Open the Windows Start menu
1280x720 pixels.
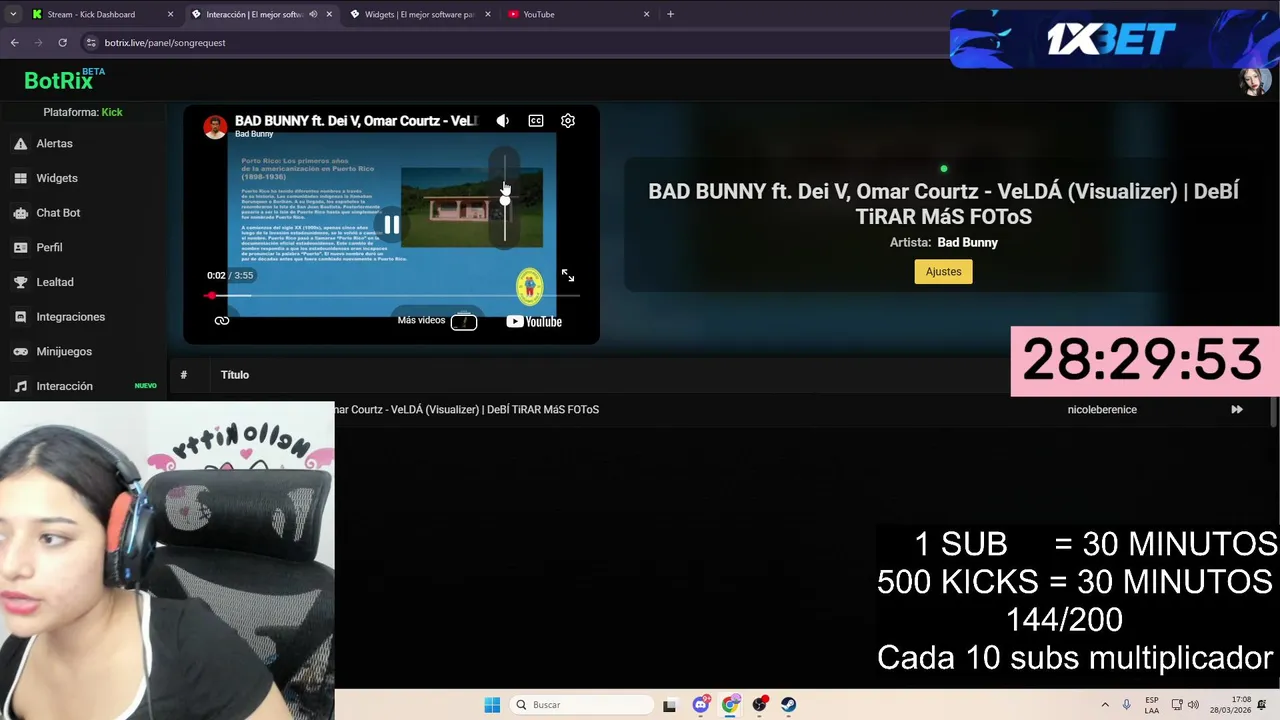pyautogui.click(x=492, y=705)
